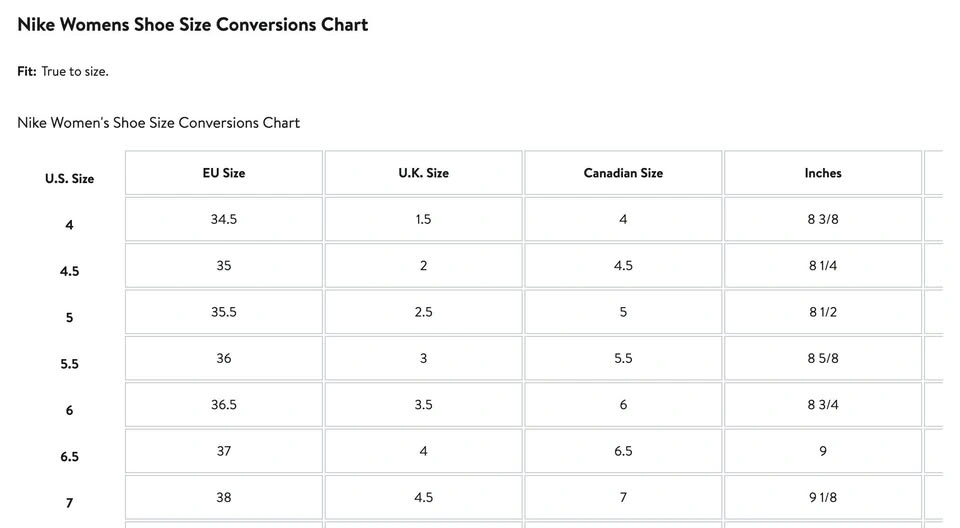
Task: Click the Fit: True to size text
Action: [x=63, y=72]
